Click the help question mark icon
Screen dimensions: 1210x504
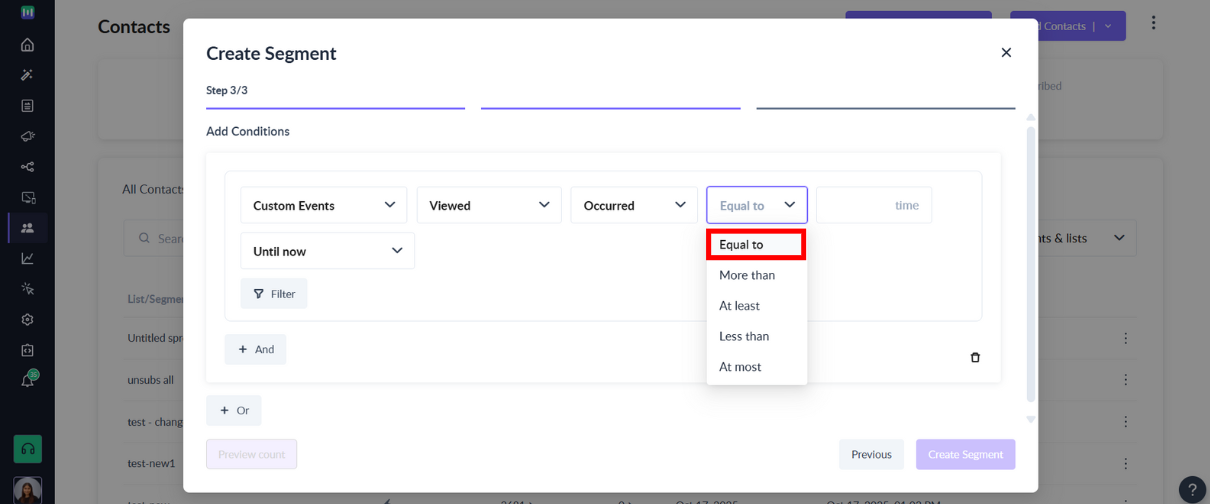[1192, 489]
